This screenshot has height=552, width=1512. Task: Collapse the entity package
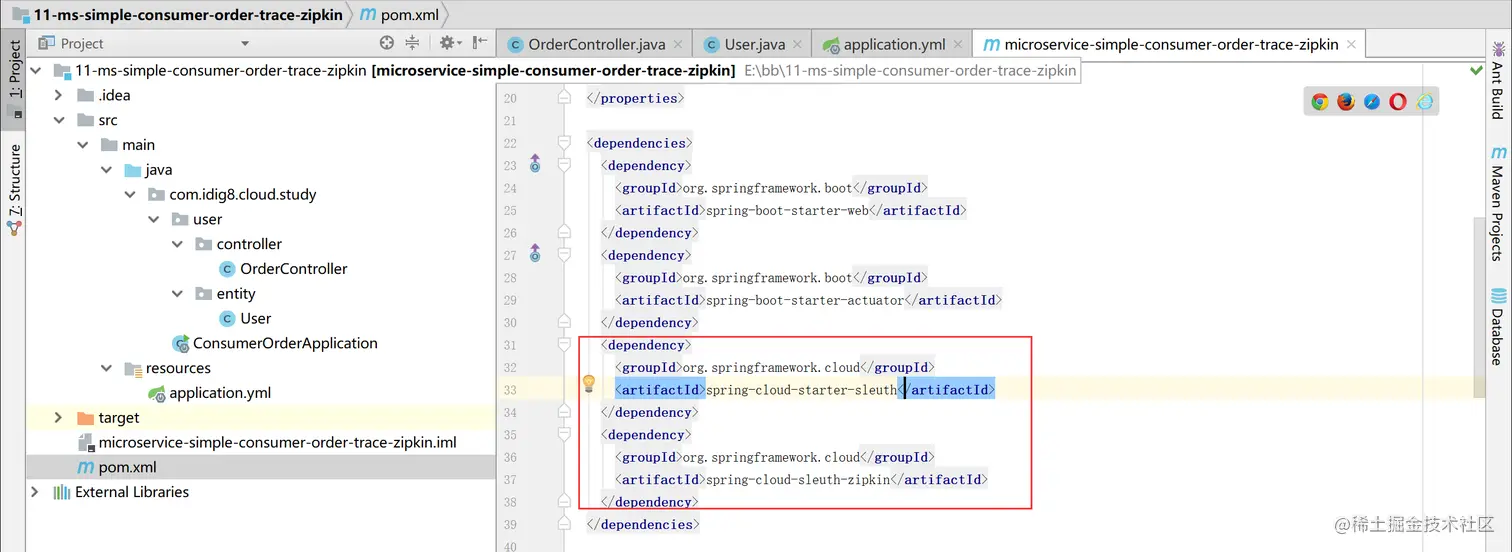(x=177, y=294)
